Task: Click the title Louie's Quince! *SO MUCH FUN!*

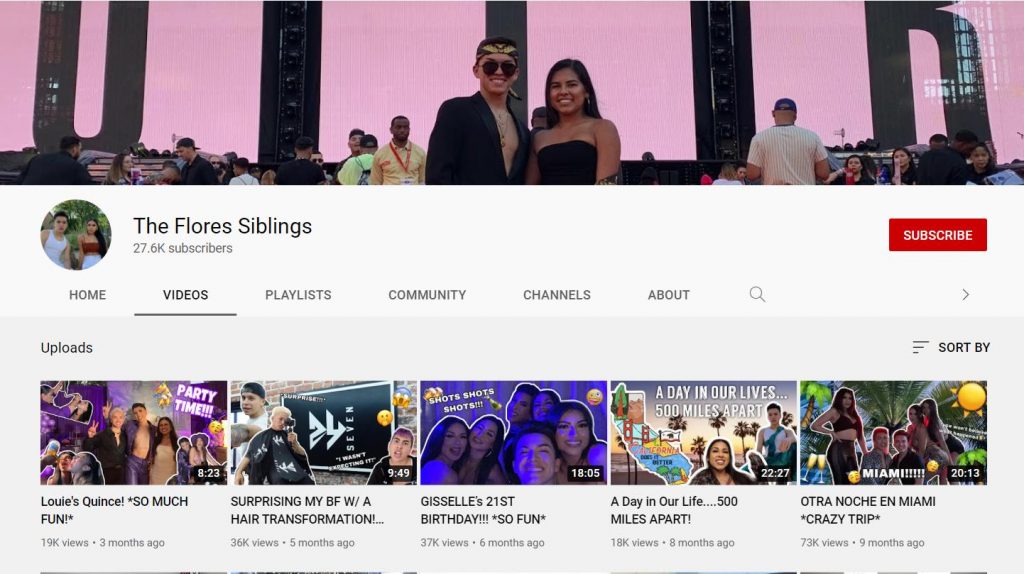Action: pyautogui.click(x=114, y=510)
